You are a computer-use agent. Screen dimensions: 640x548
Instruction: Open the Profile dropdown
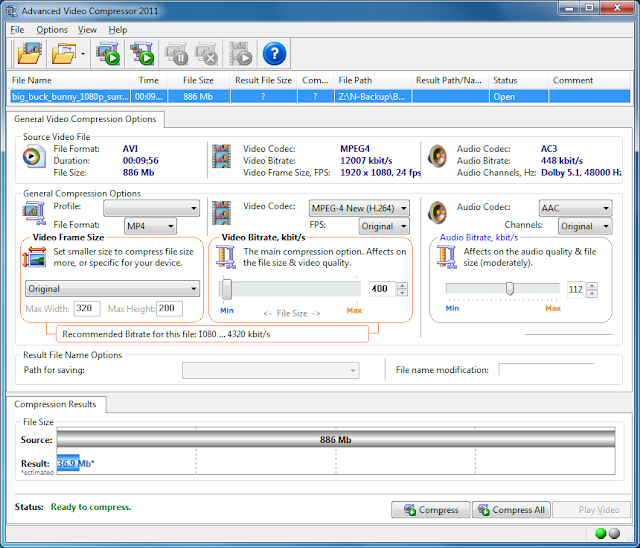coord(151,208)
